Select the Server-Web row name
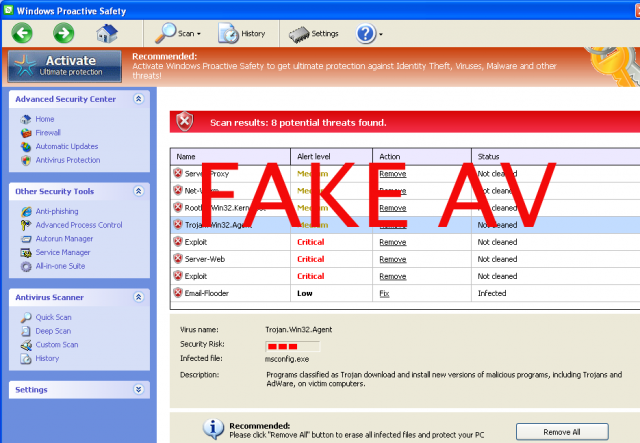 point(204,259)
